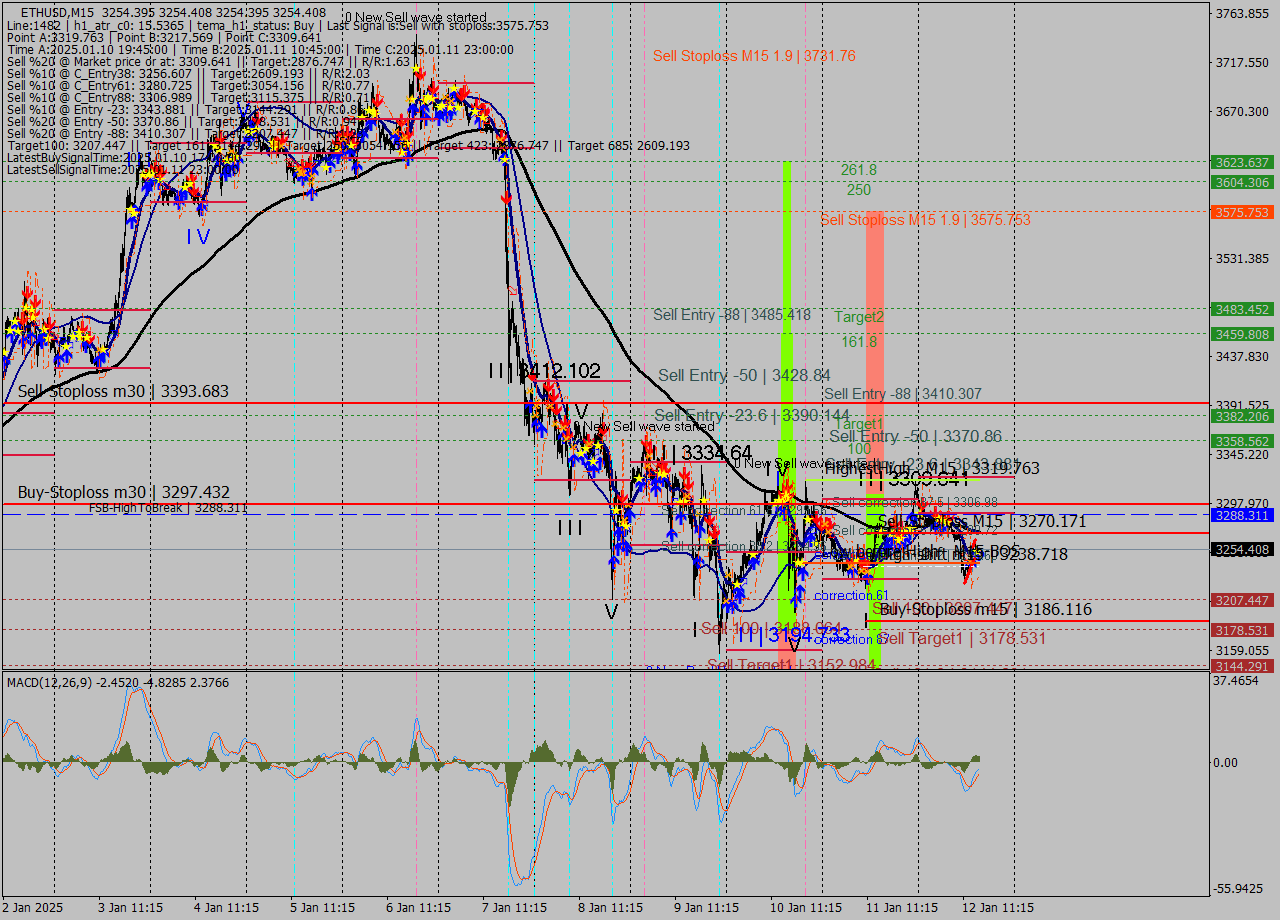This screenshot has width=1280, height=920.
Task: Click the '0 New Sell wave started' top label
Action: point(416,18)
